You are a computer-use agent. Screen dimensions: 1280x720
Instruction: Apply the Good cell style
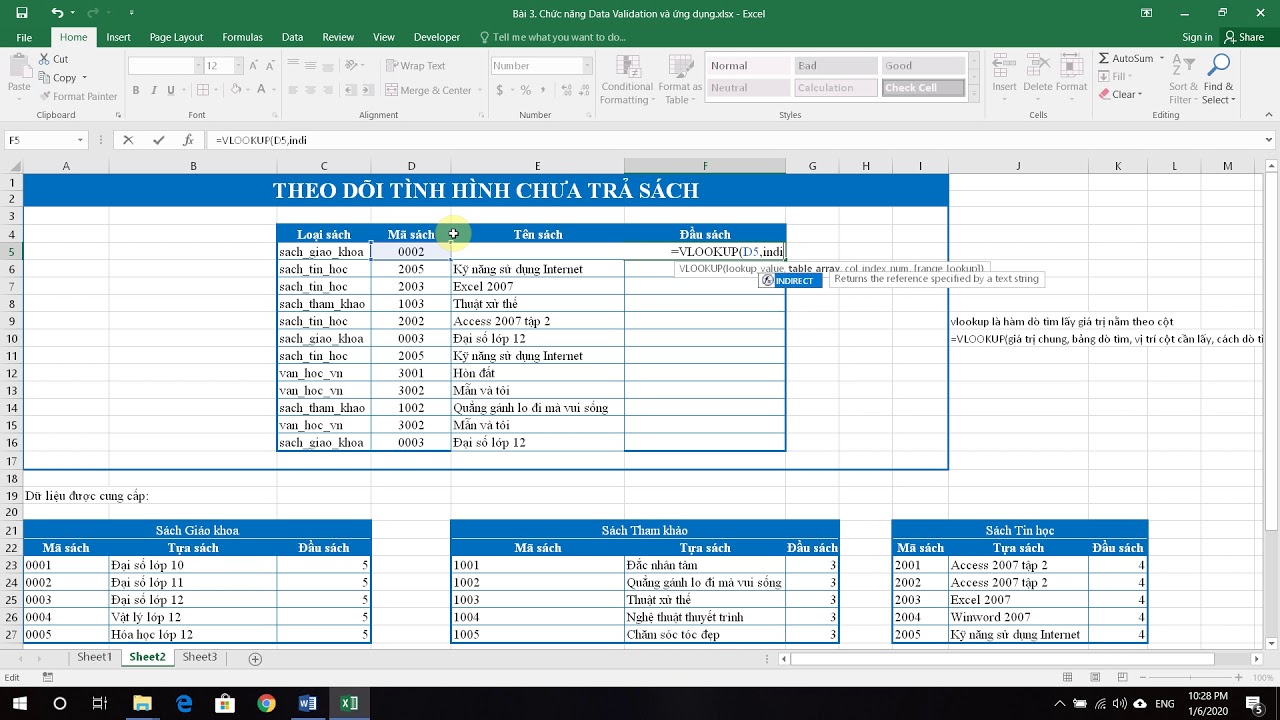pyautogui.click(x=923, y=66)
